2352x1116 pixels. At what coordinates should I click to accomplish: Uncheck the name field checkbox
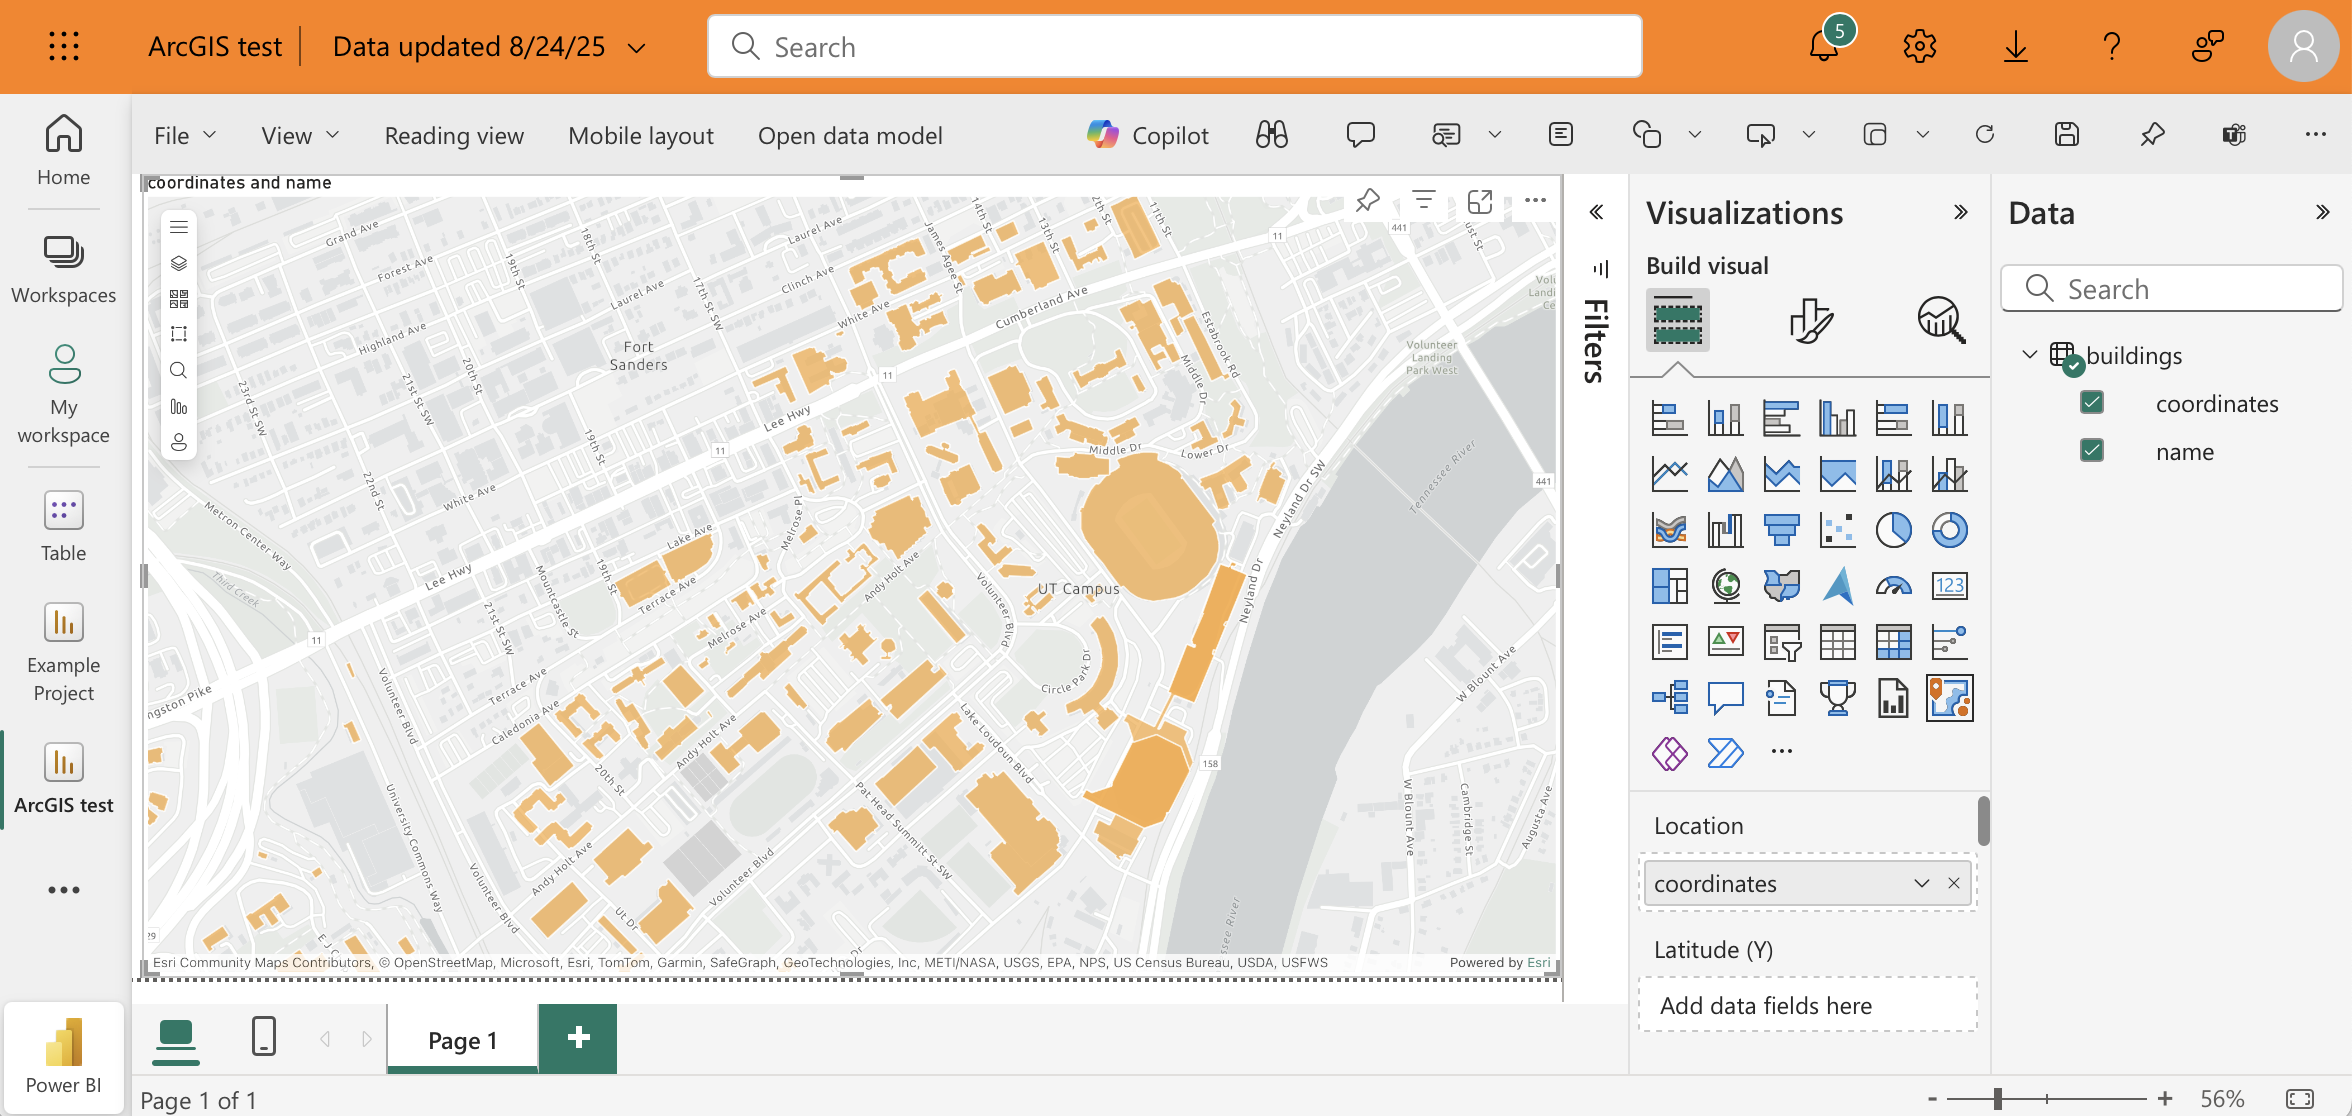[2091, 451]
